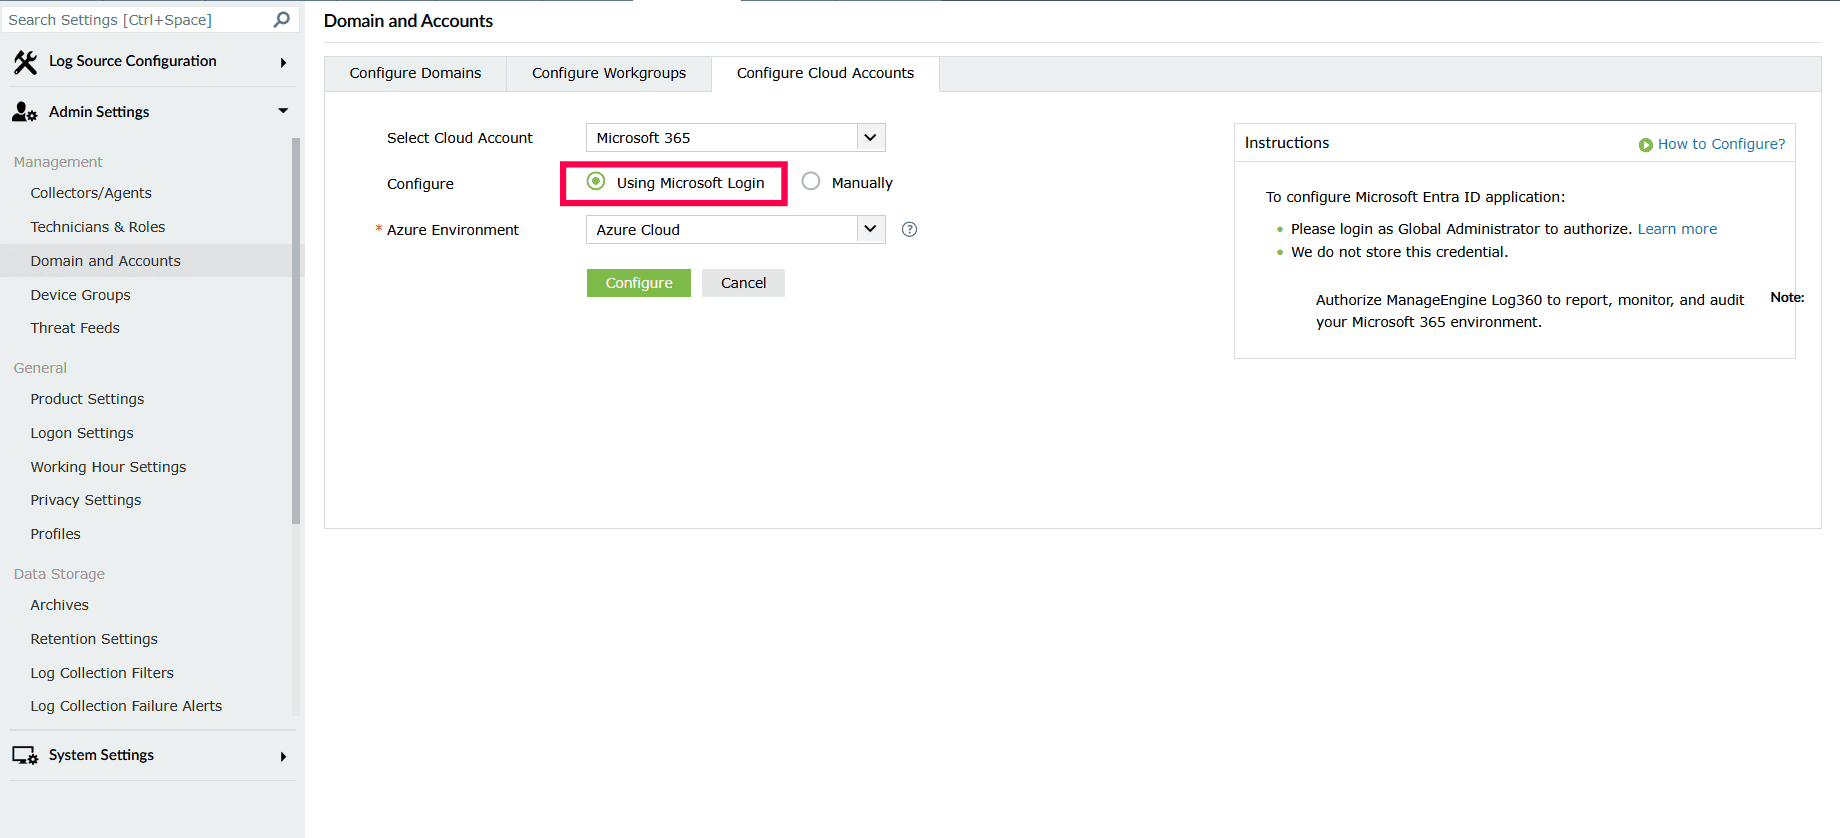The height and width of the screenshot is (838, 1840).
Task: Click the green Configure button
Action: (x=639, y=283)
